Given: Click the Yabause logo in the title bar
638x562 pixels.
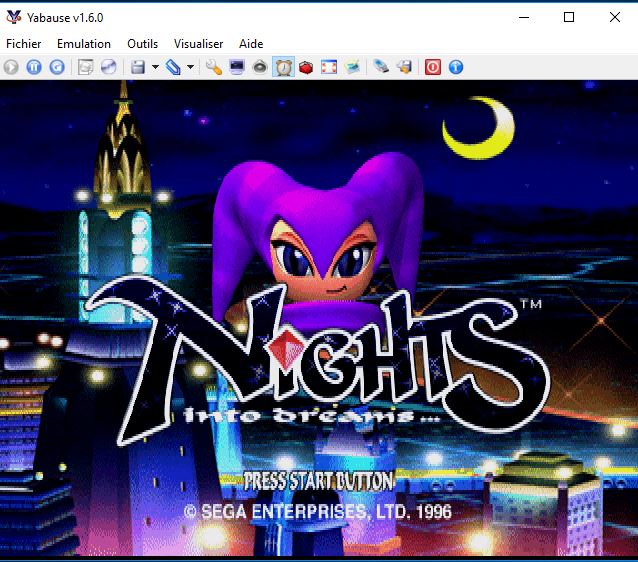Looking at the screenshot, I should [14, 17].
